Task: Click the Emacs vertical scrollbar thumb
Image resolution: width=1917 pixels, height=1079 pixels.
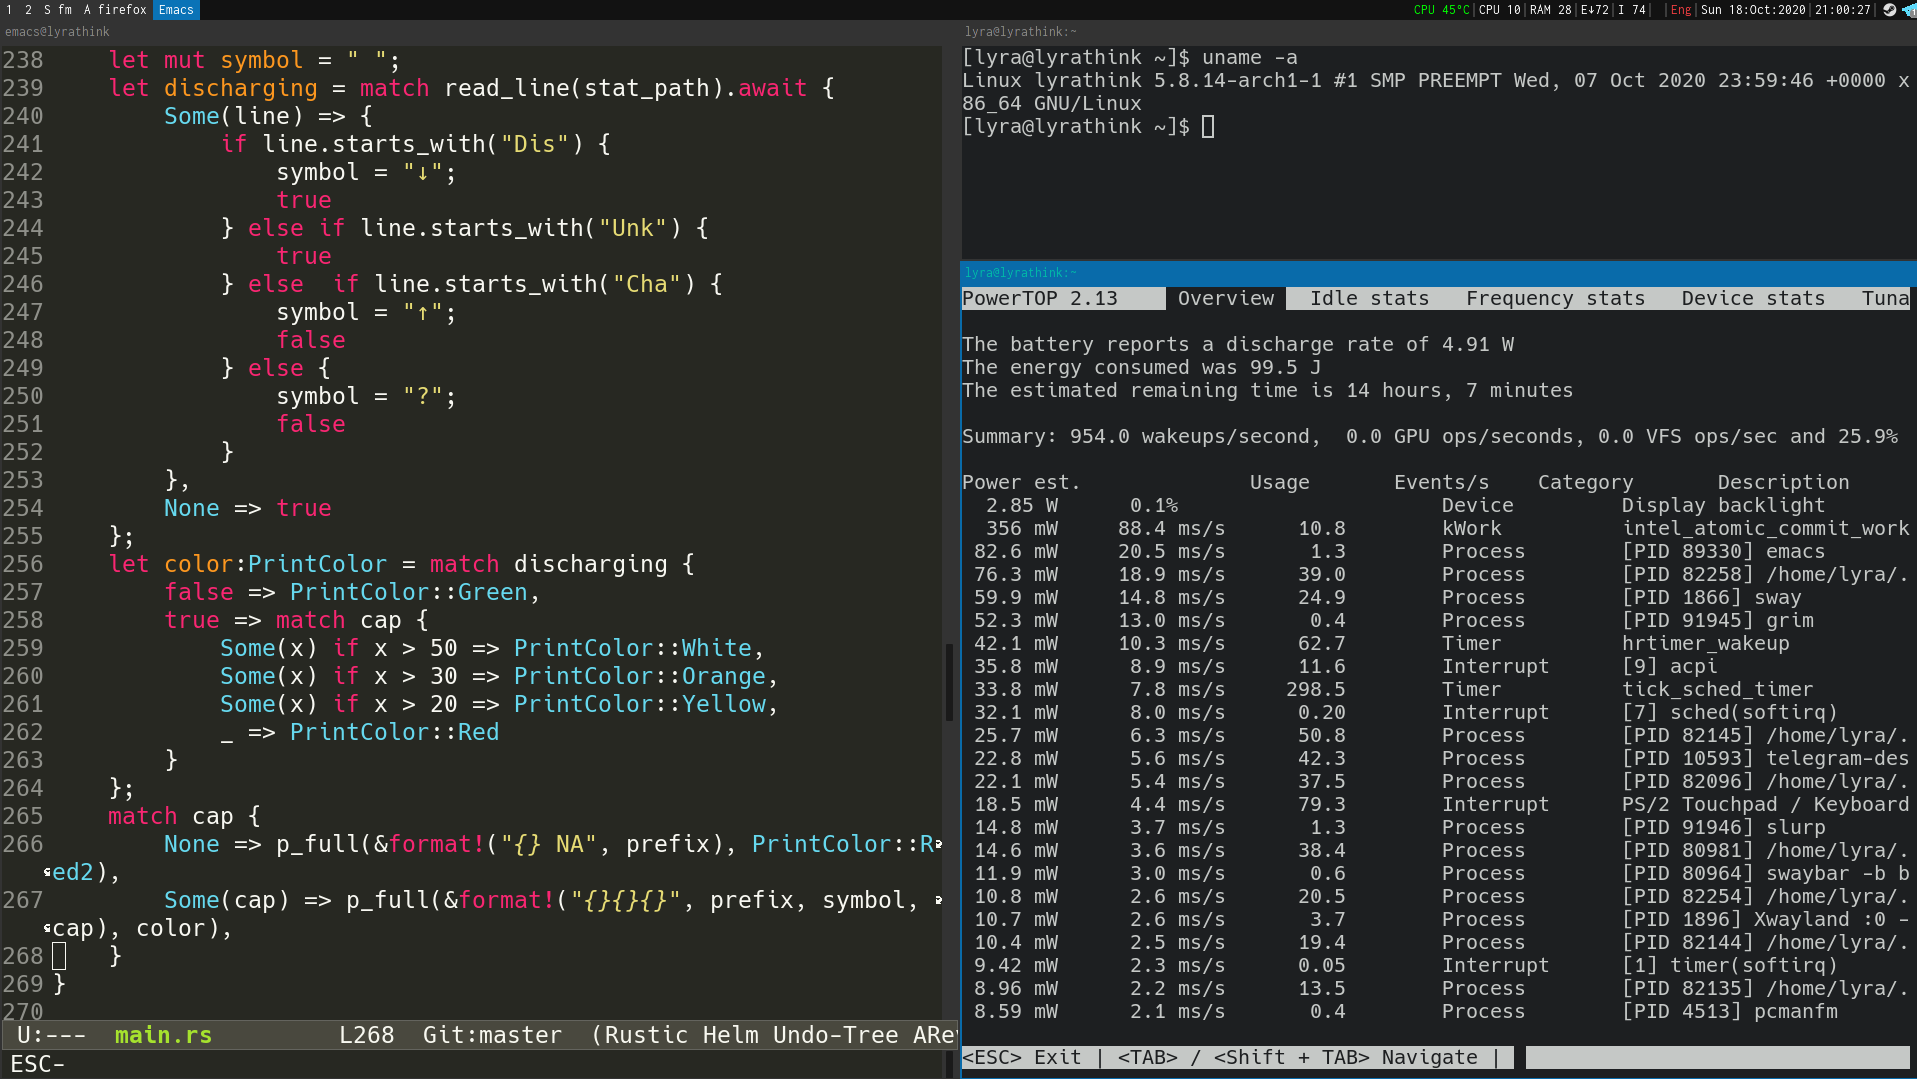Action: pyautogui.click(x=949, y=683)
